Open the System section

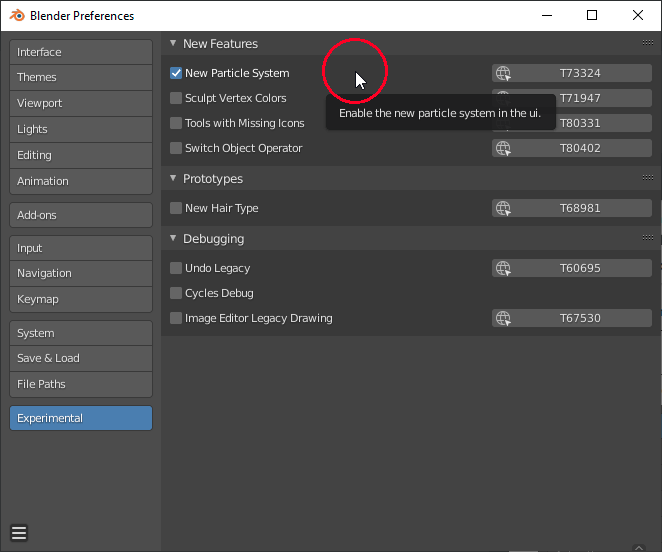pyautogui.click(x=81, y=333)
